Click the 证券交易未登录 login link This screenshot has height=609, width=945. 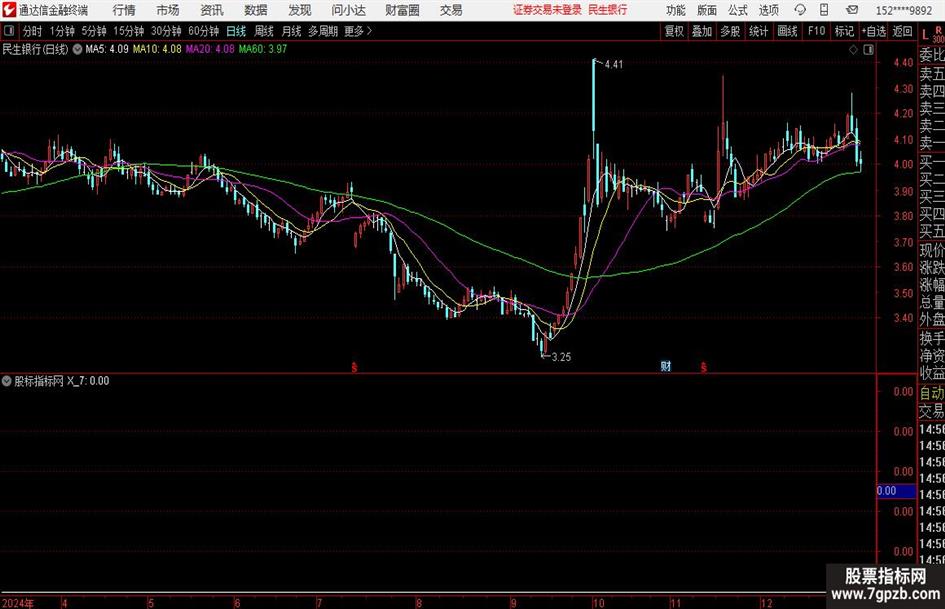pos(547,10)
